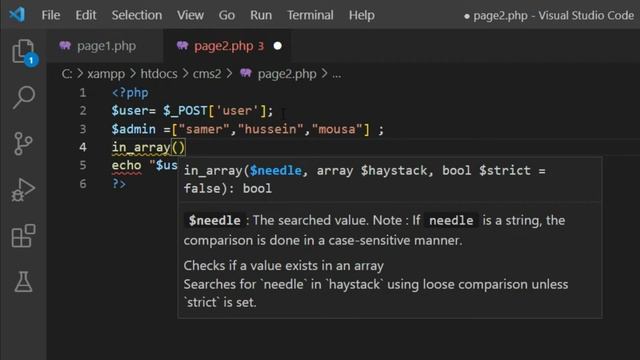Open the Search view in the activity bar
Viewport: 640px width, 360px height.
pos(24,98)
